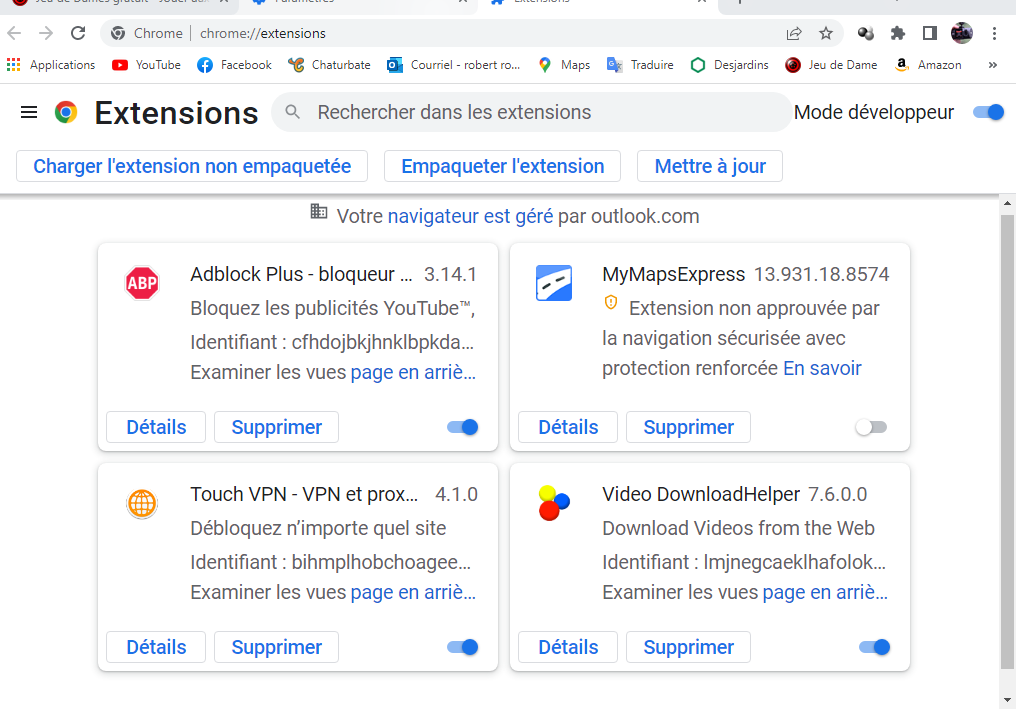Show more bookmarks with the » chevron
1016x709 pixels.
pos(992,65)
